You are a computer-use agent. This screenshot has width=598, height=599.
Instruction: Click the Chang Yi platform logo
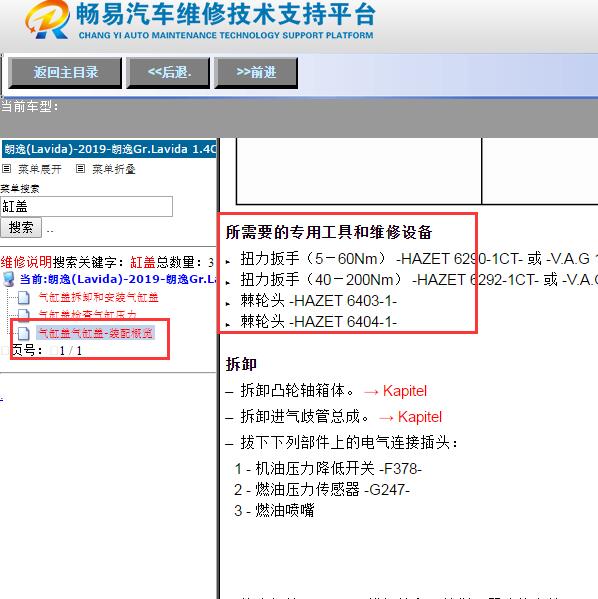[47, 20]
